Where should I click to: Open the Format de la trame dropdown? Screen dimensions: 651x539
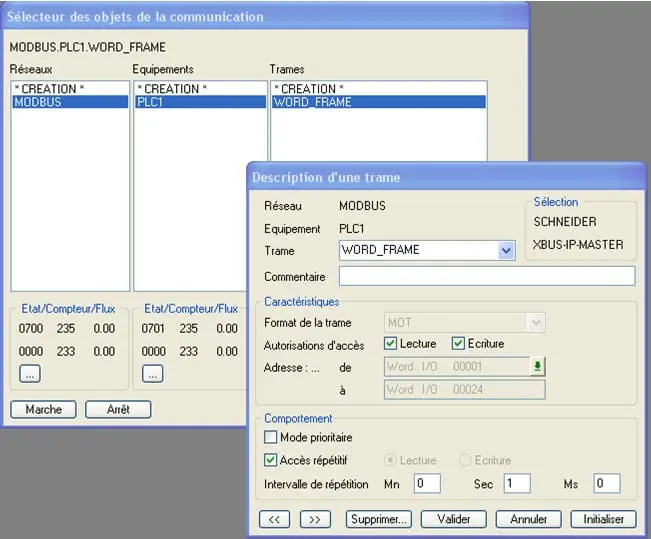point(536,322)
